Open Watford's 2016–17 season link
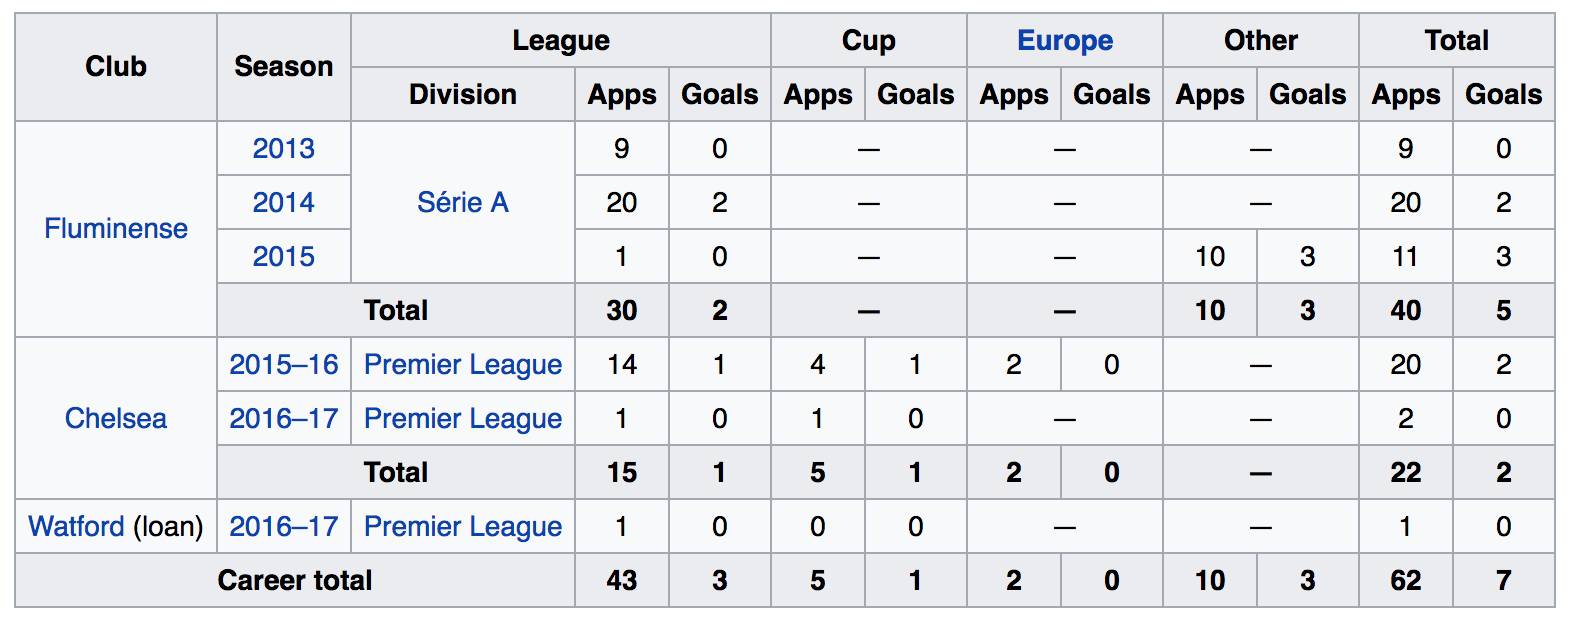 (284, 527)
